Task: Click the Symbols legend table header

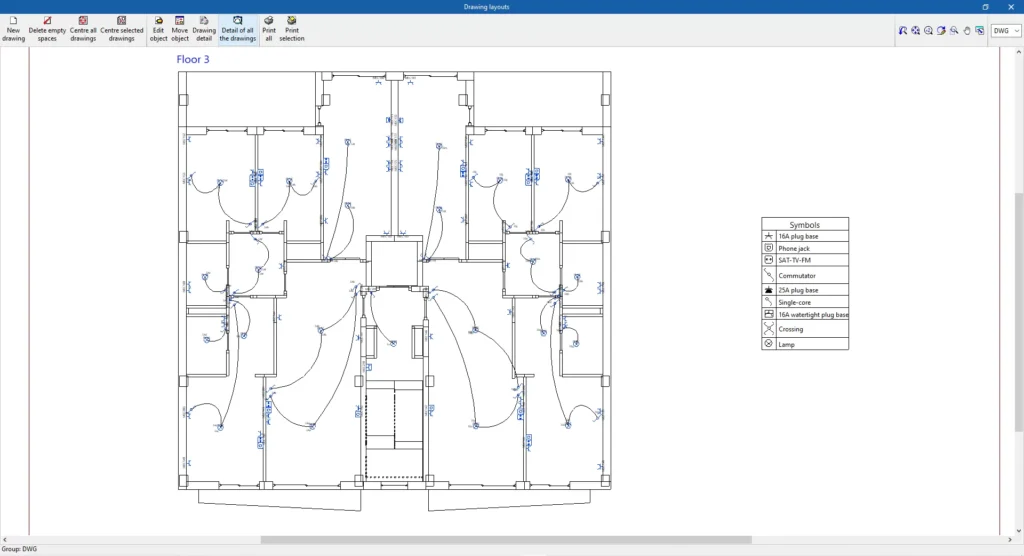Action: pyautogui.click(x=804, y=225)
